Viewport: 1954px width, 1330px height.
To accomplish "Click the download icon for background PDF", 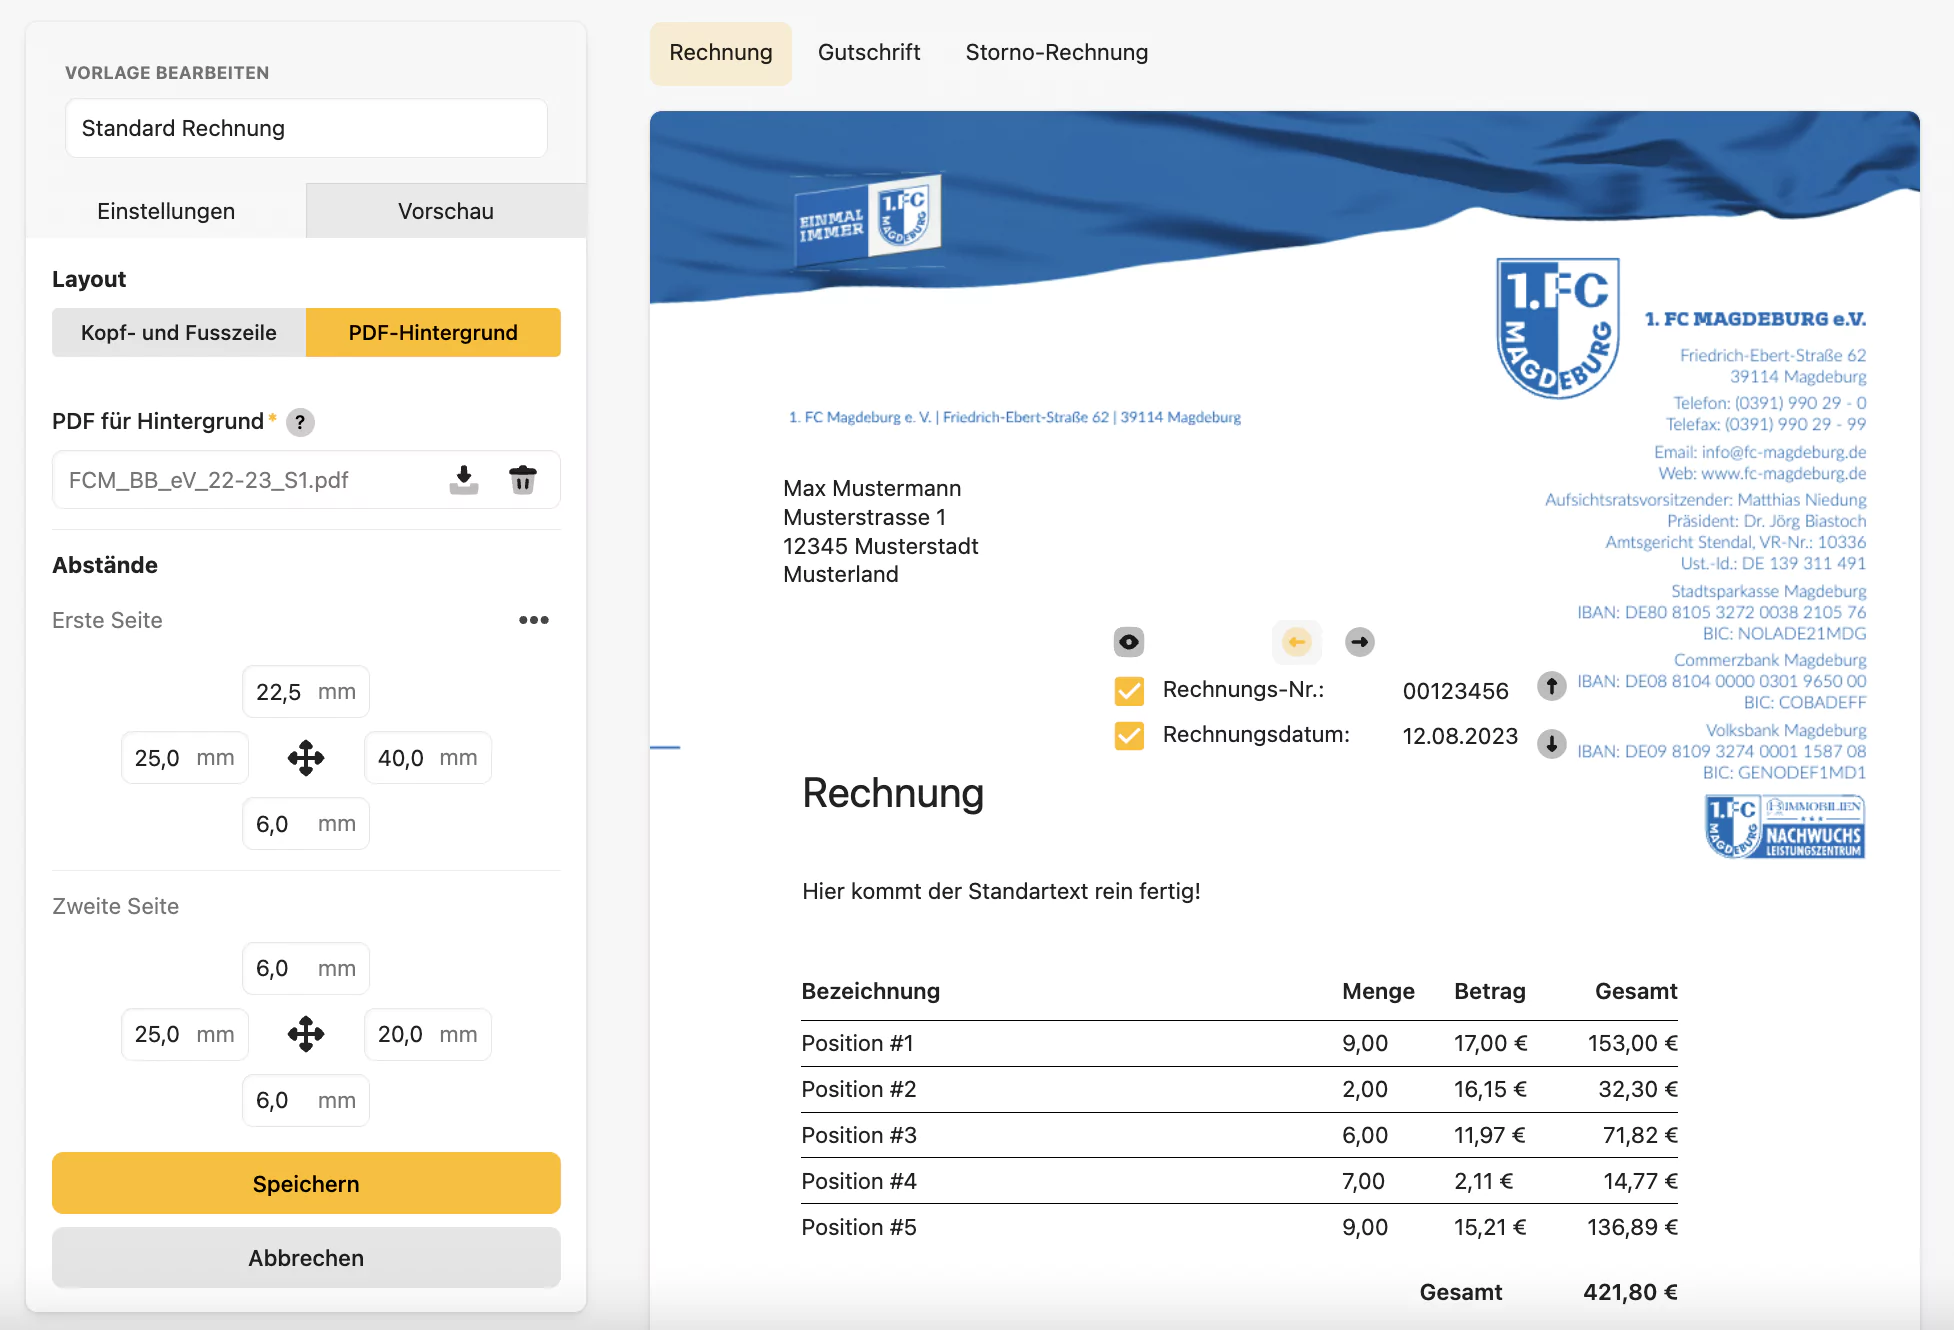I will [463, 480].
